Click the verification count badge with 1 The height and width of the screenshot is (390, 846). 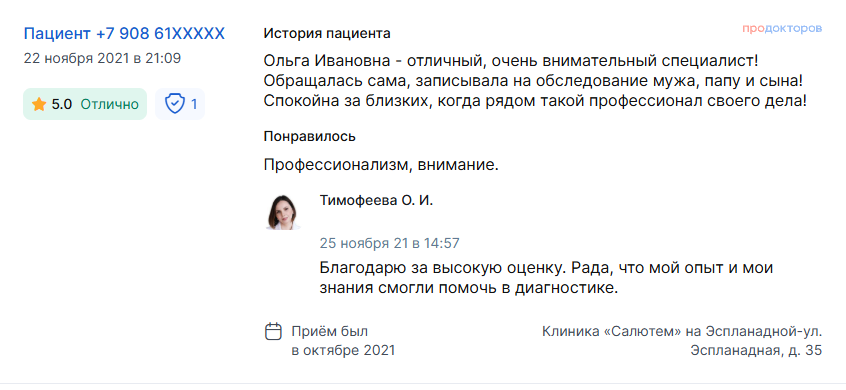click(180, 104)
